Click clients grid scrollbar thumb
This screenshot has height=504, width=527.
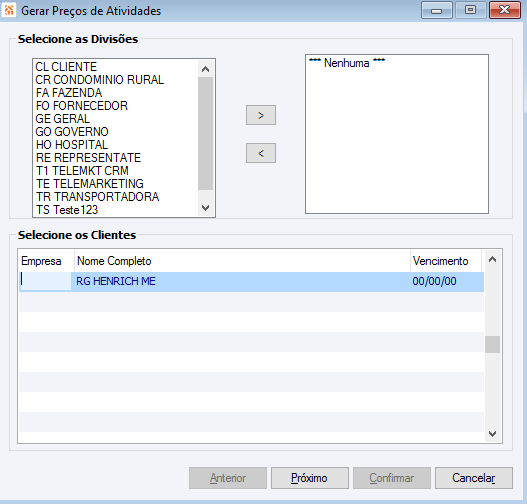[492, 345]
